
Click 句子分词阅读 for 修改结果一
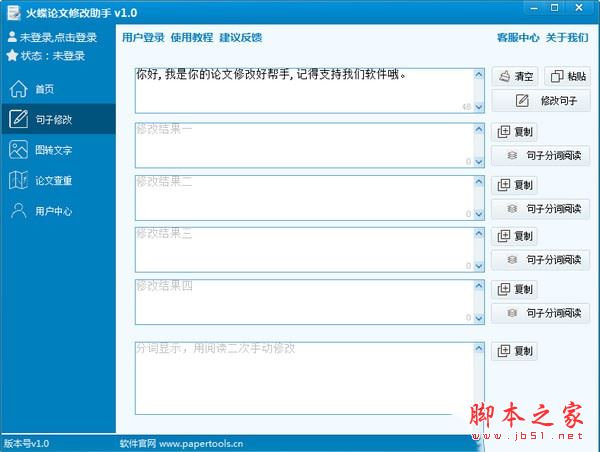[x=541, y=155]
